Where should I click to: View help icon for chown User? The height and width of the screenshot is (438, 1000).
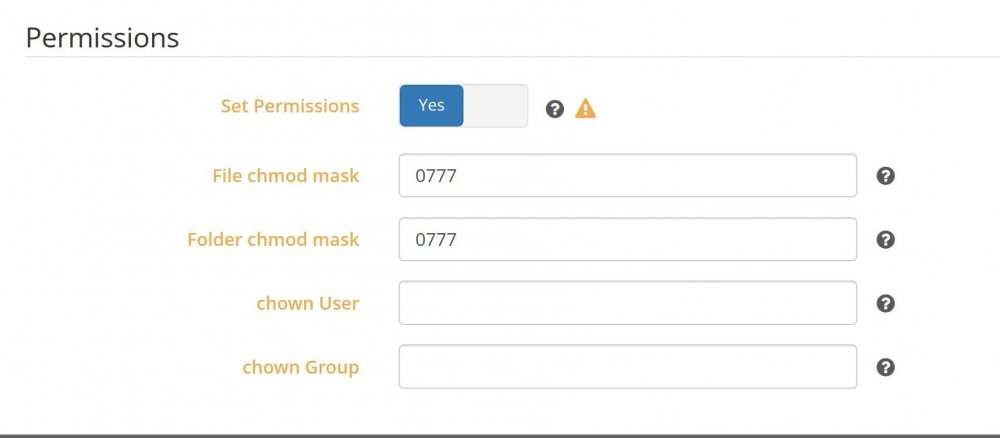click(x=885, y=303)
